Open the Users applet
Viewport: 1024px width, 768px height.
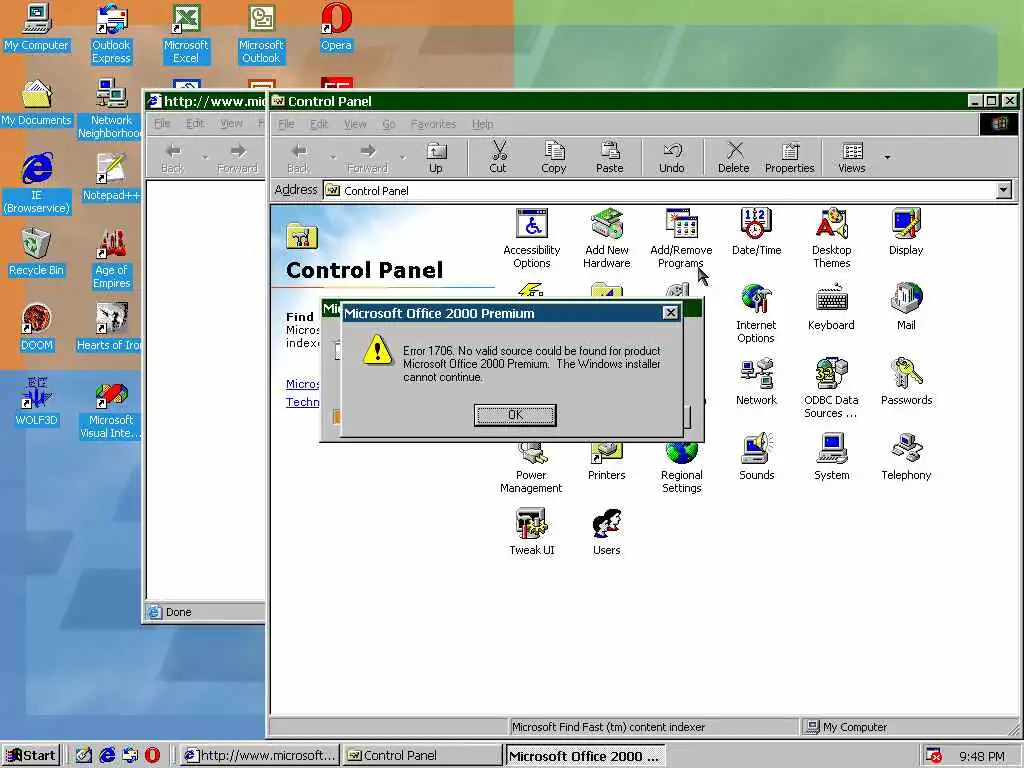click(607, 532)
